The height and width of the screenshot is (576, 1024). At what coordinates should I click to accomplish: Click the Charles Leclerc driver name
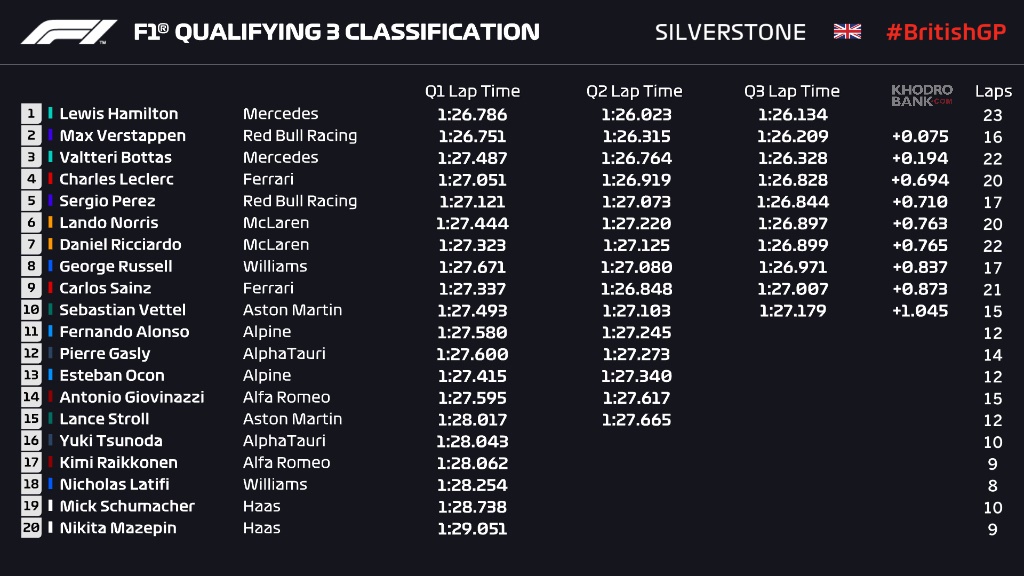[116, 180]
